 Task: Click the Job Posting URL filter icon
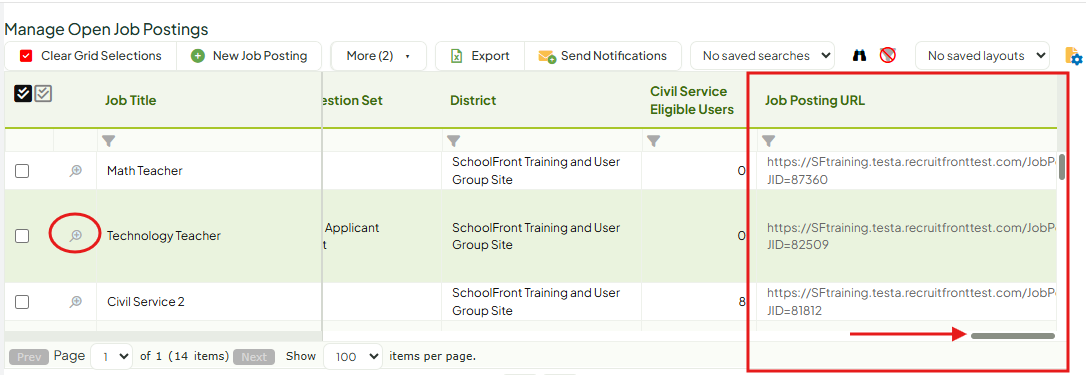(768, 141)
